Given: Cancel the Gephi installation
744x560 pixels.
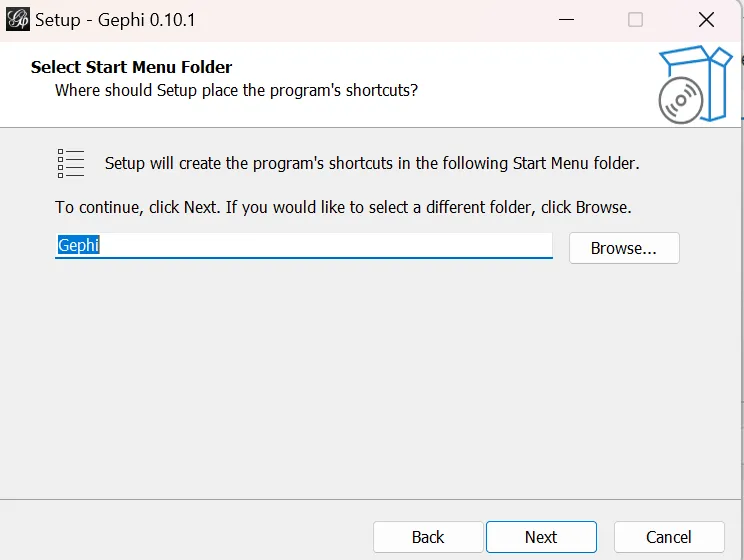Looking at the screenshot, I should click(668, 537).
